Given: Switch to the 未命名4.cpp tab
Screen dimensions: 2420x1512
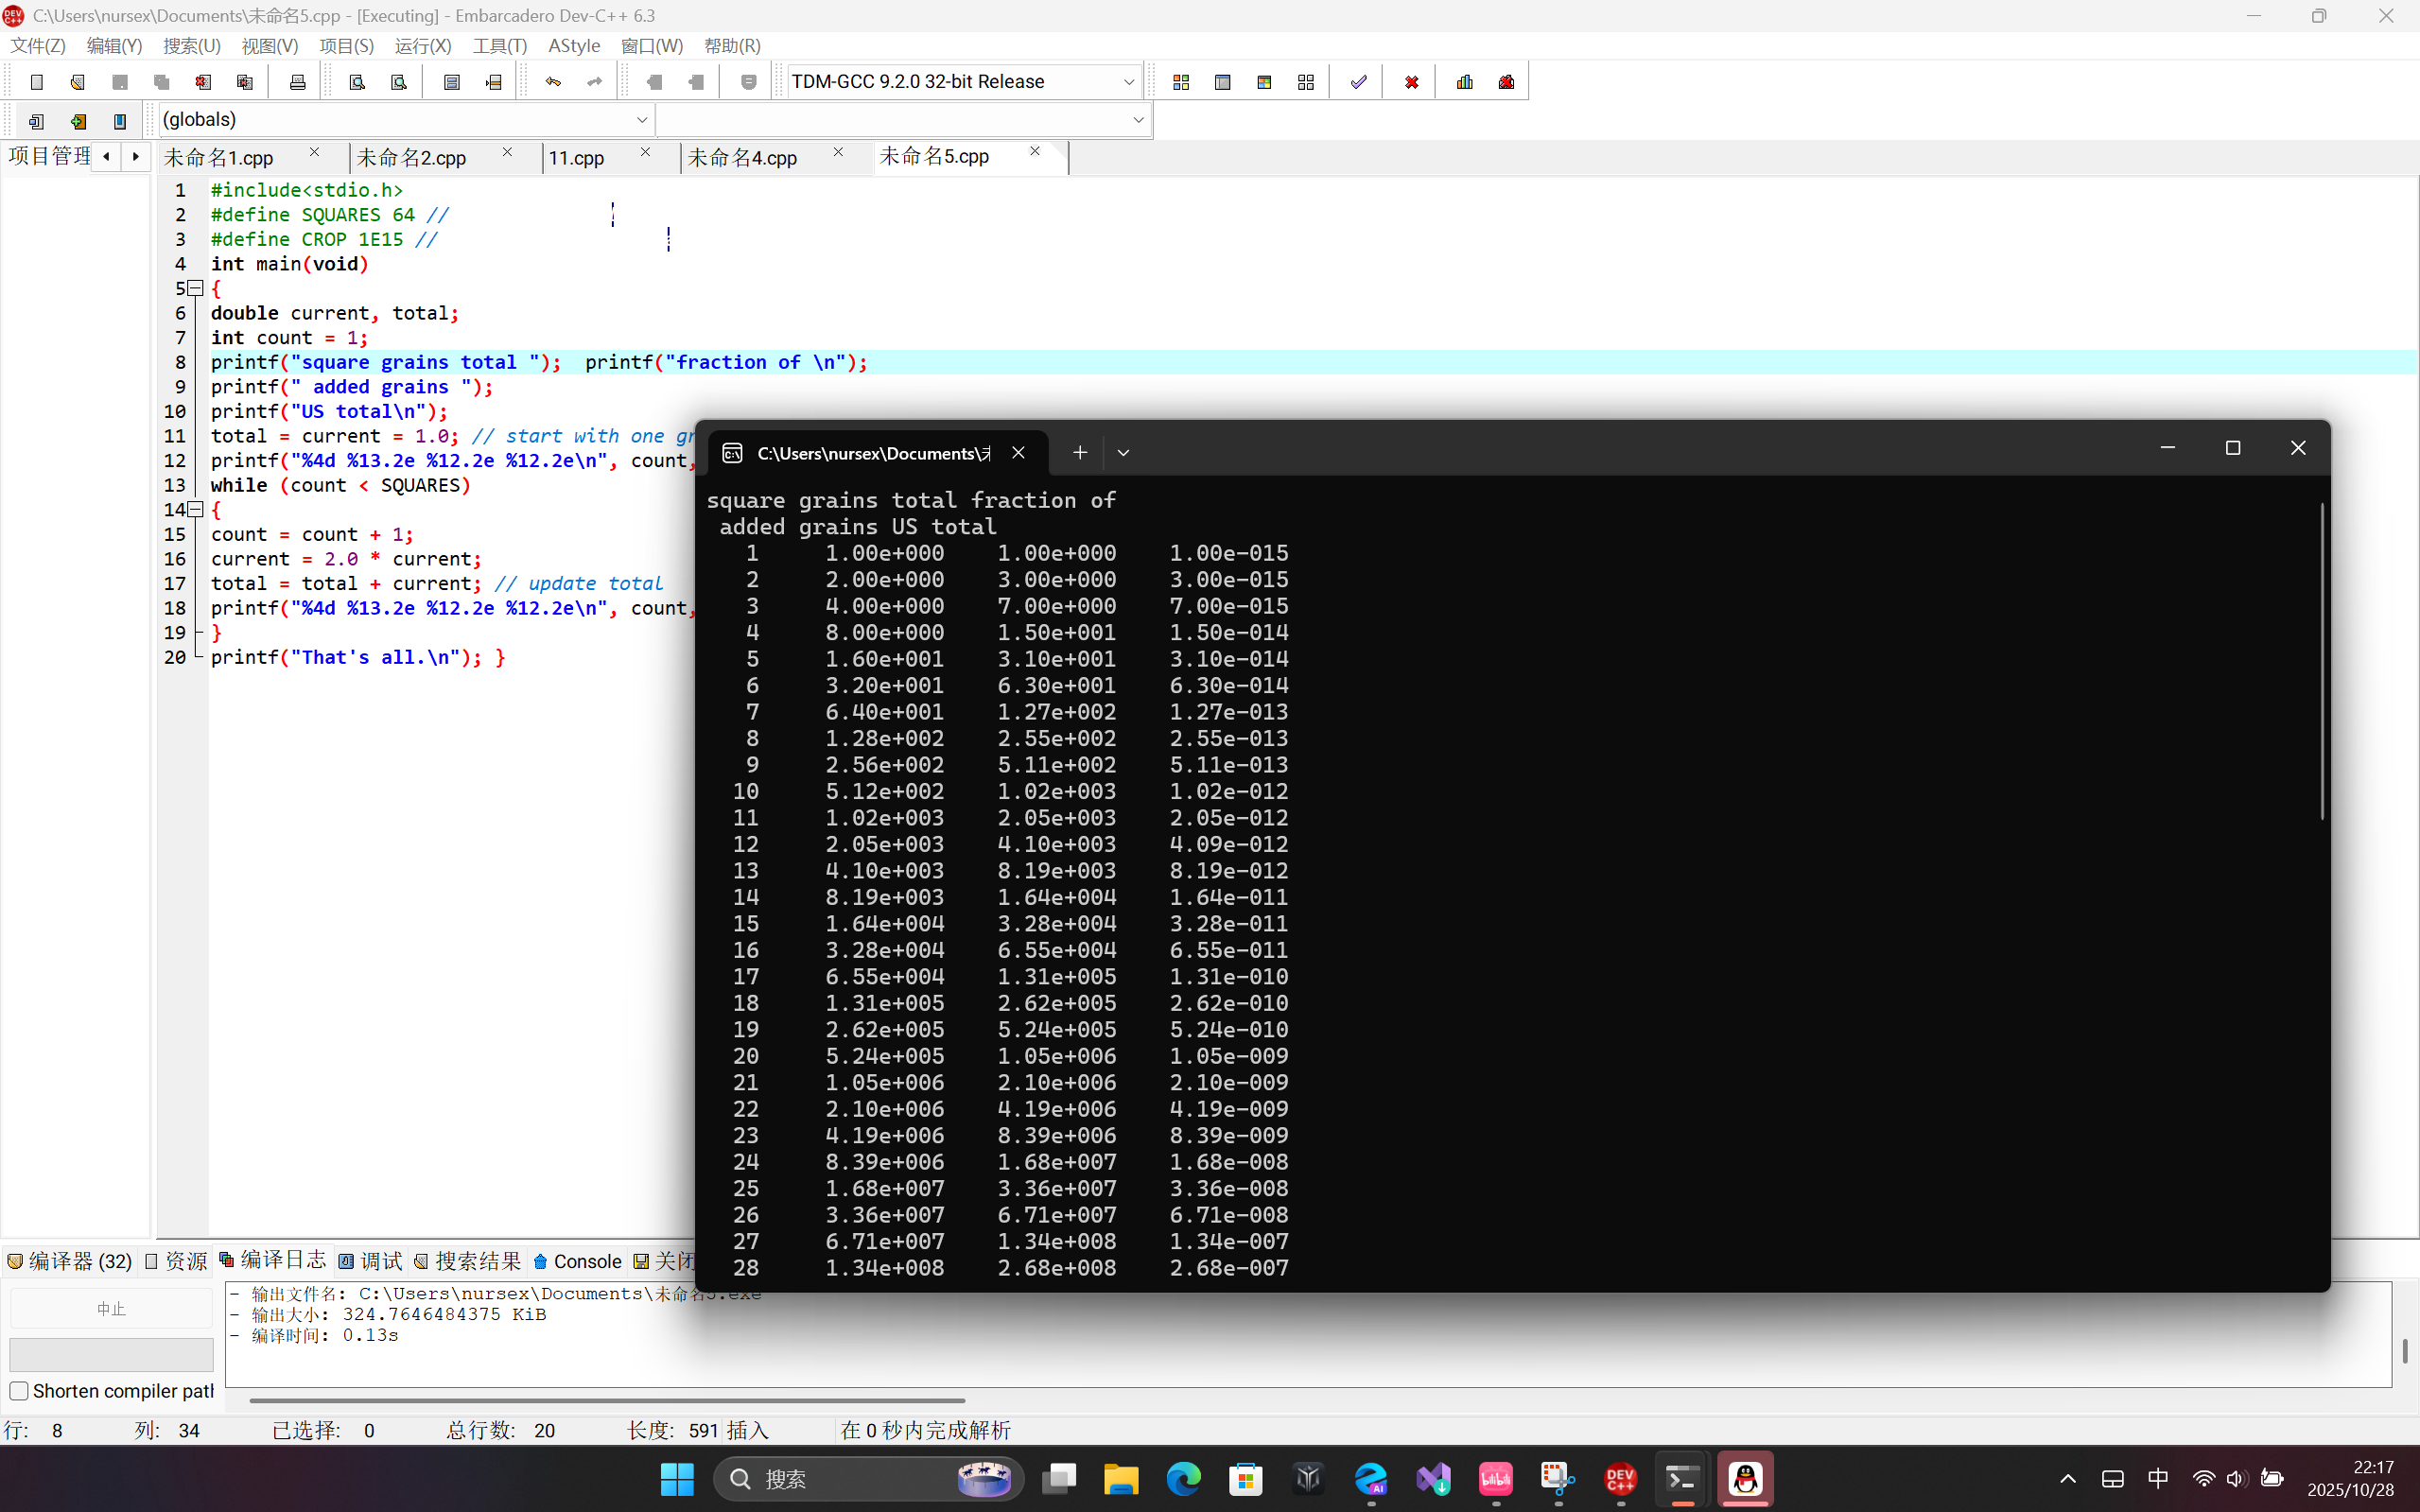Looking at the screenshot, I should [x=742, y=158].
